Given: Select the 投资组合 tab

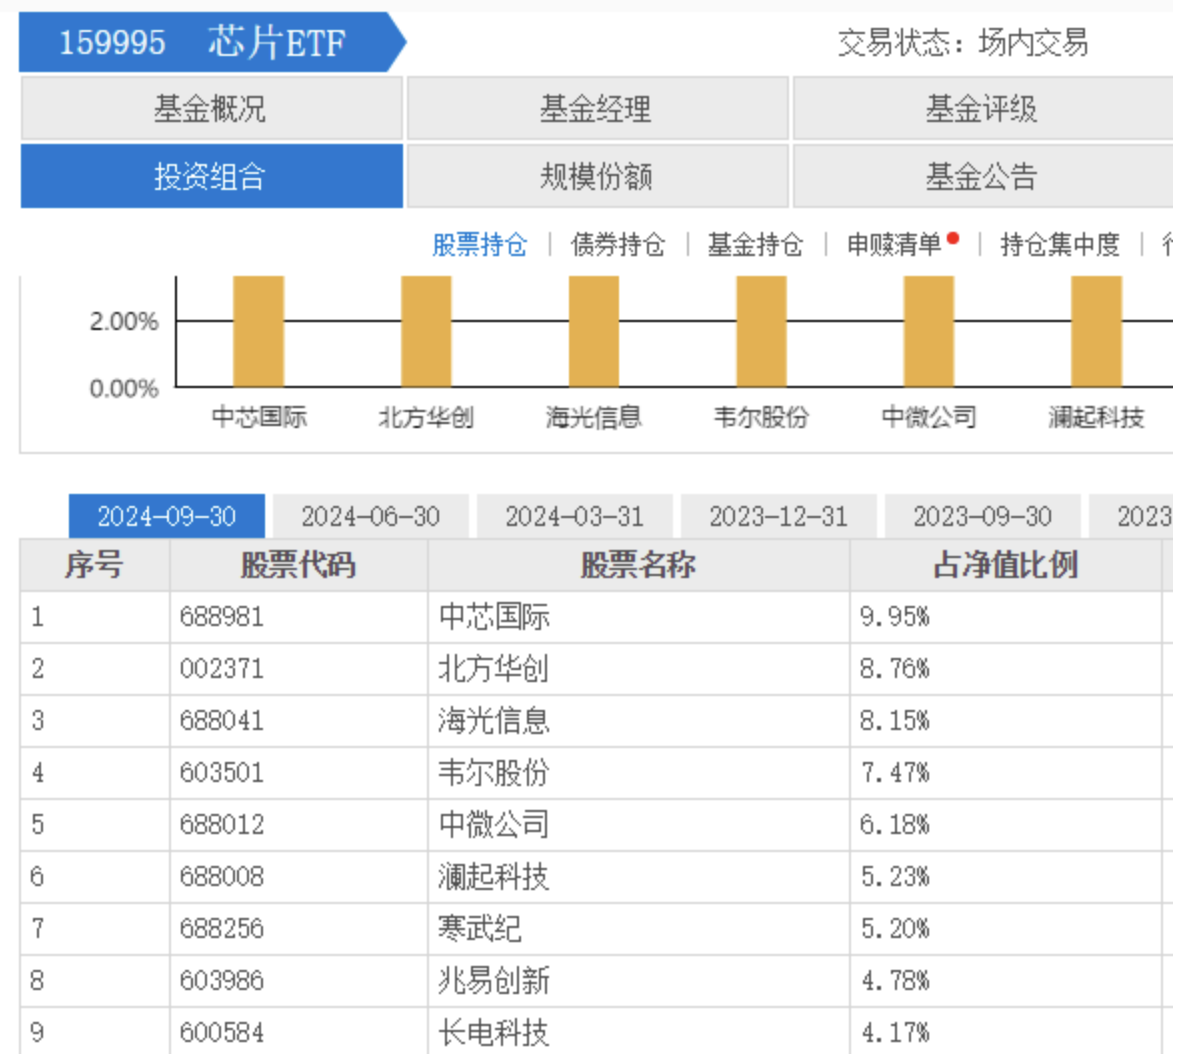Looking at the screenshot, I should pyautogui.click(x=211, y=177).
